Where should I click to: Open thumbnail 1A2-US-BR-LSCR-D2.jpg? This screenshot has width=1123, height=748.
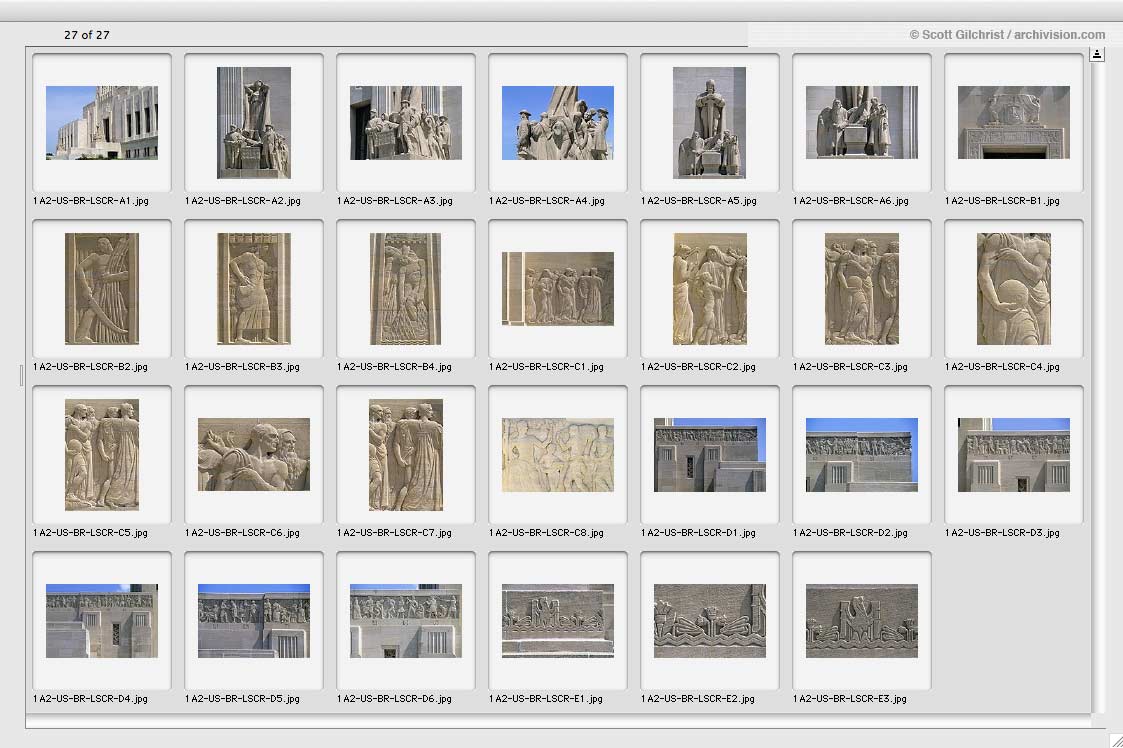862,455
